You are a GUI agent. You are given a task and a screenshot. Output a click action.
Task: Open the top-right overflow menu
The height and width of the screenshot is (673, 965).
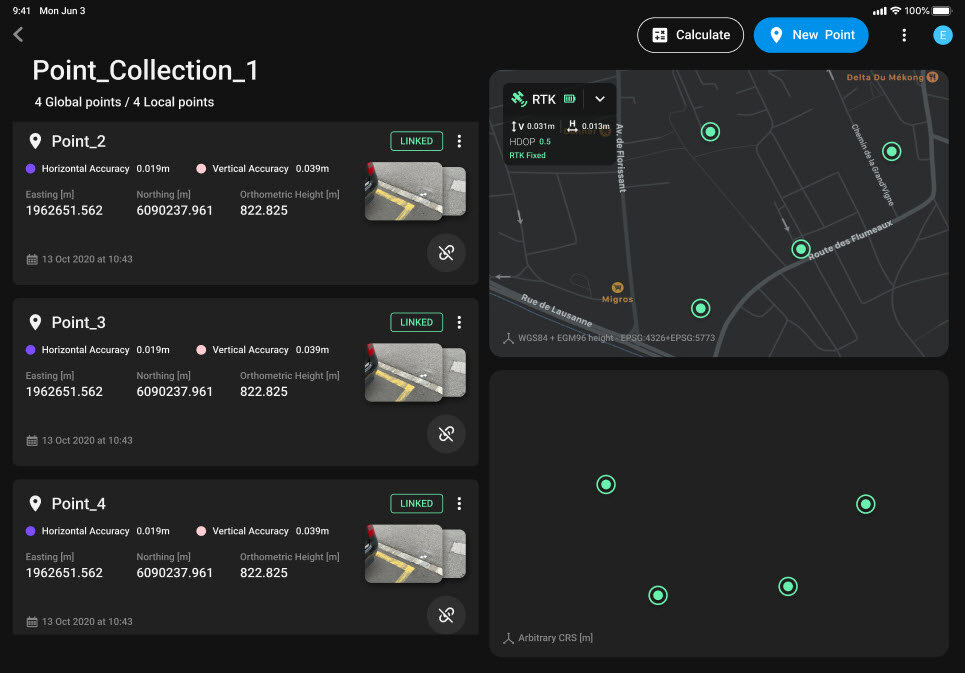904,34
